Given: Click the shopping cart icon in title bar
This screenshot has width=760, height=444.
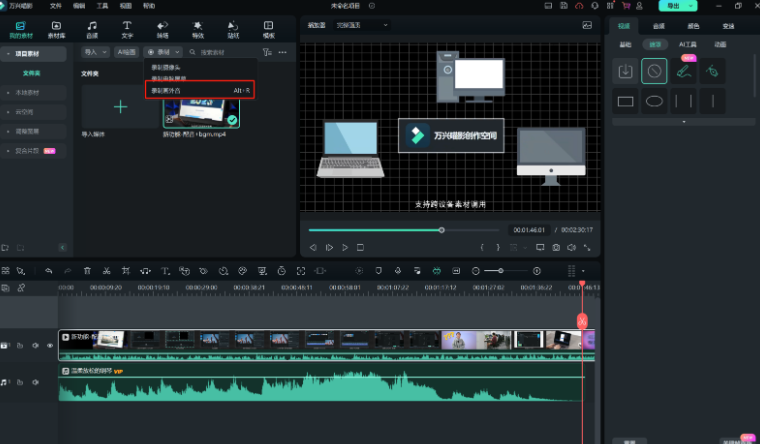Looking at the screenshot, I should [x=625, y=6].
